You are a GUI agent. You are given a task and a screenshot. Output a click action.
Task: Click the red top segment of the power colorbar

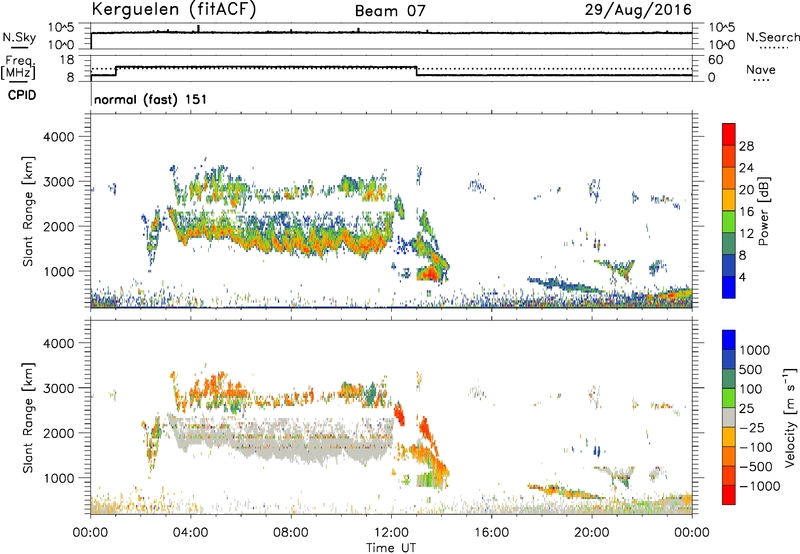[x=729, y=135]
